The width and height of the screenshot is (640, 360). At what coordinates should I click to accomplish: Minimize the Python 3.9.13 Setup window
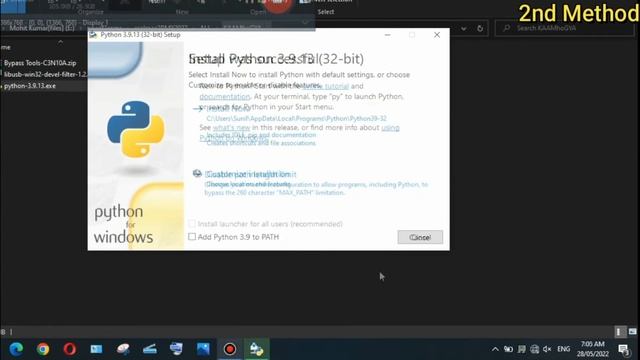[x=387, y=35]
